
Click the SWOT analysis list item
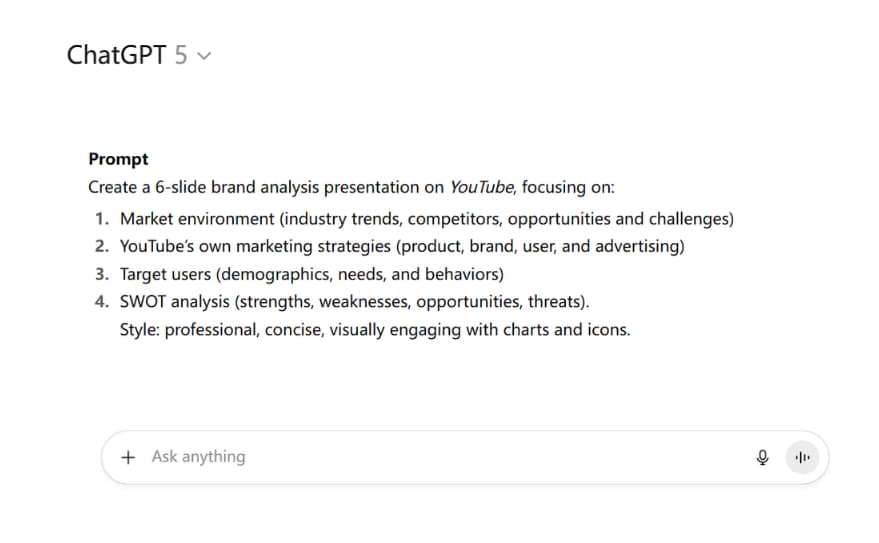pyautogui.click(x=354, y=301)
